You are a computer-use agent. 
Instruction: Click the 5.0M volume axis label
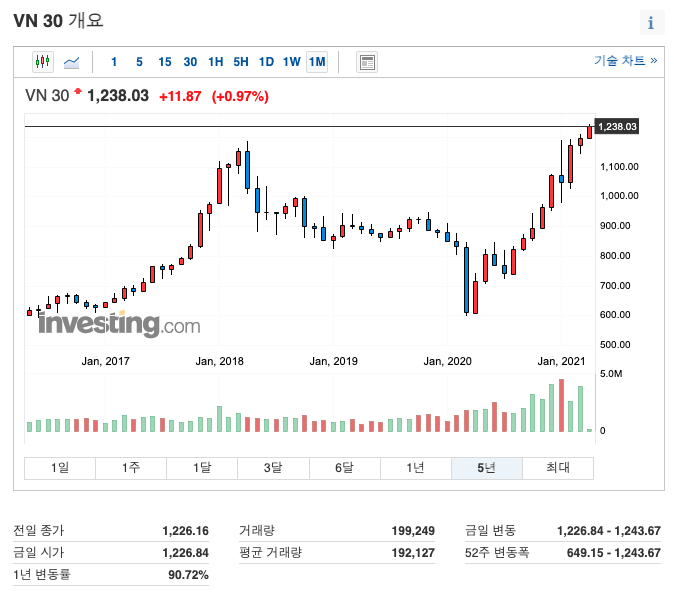611,374
